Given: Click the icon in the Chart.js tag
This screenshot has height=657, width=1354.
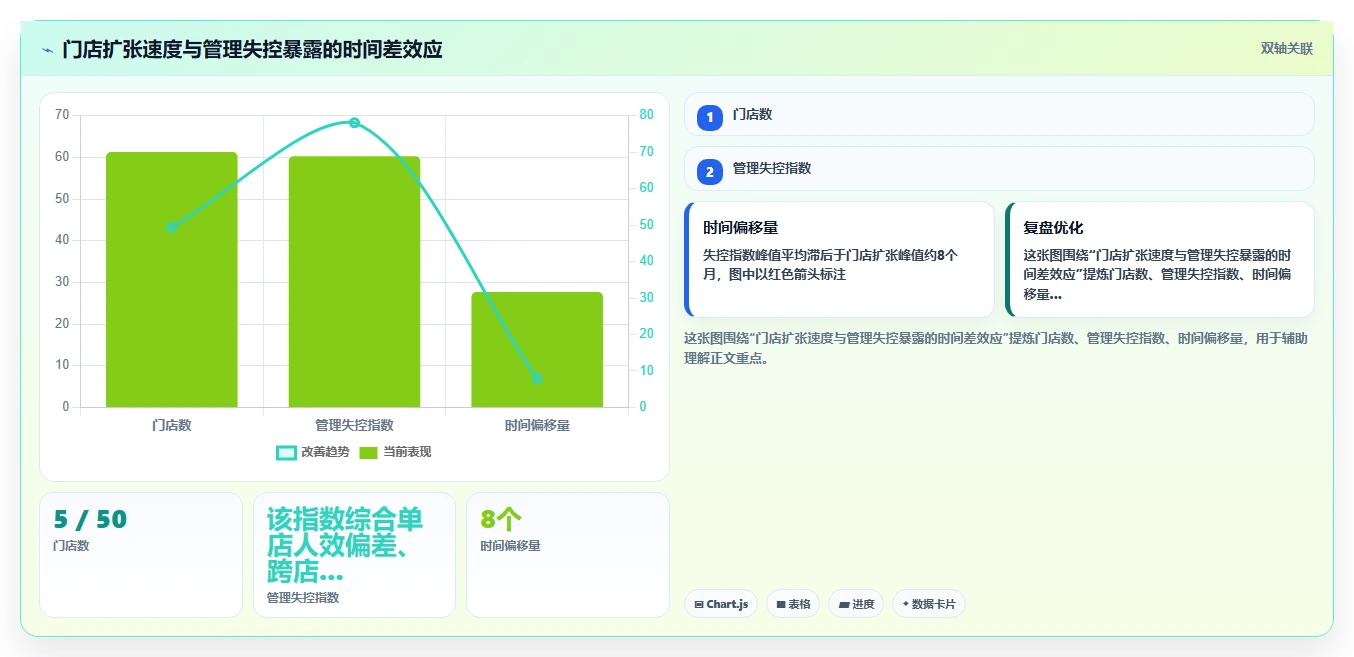Looking at the screenshot, I should [x=699, y=605].
